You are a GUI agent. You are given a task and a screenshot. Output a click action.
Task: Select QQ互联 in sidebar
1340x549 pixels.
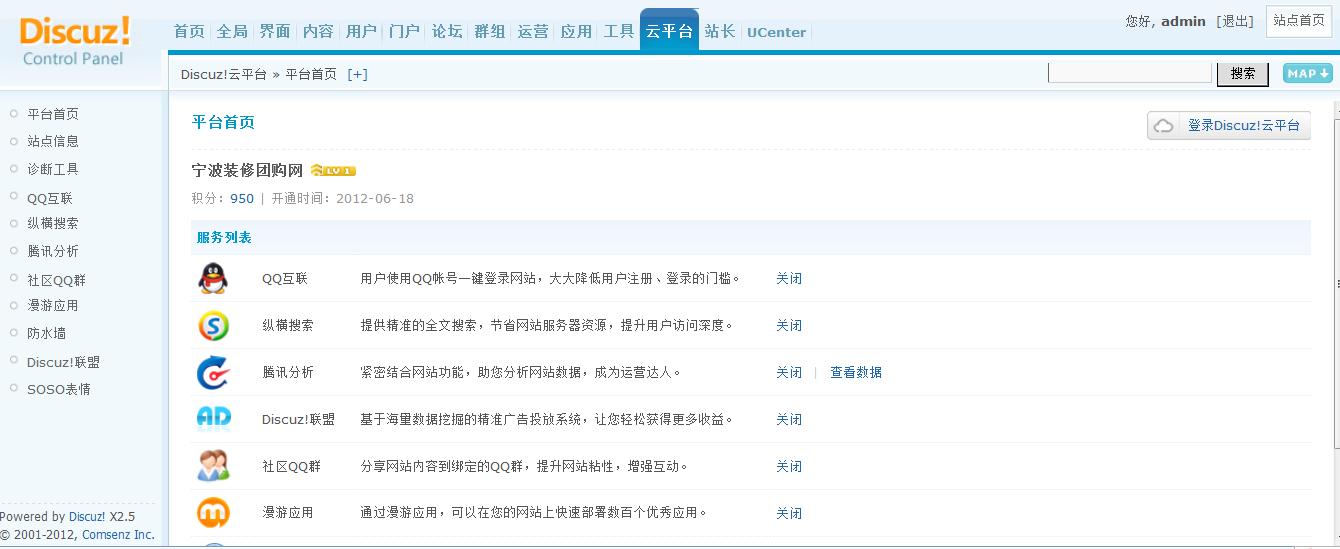(x=50, y=198)
